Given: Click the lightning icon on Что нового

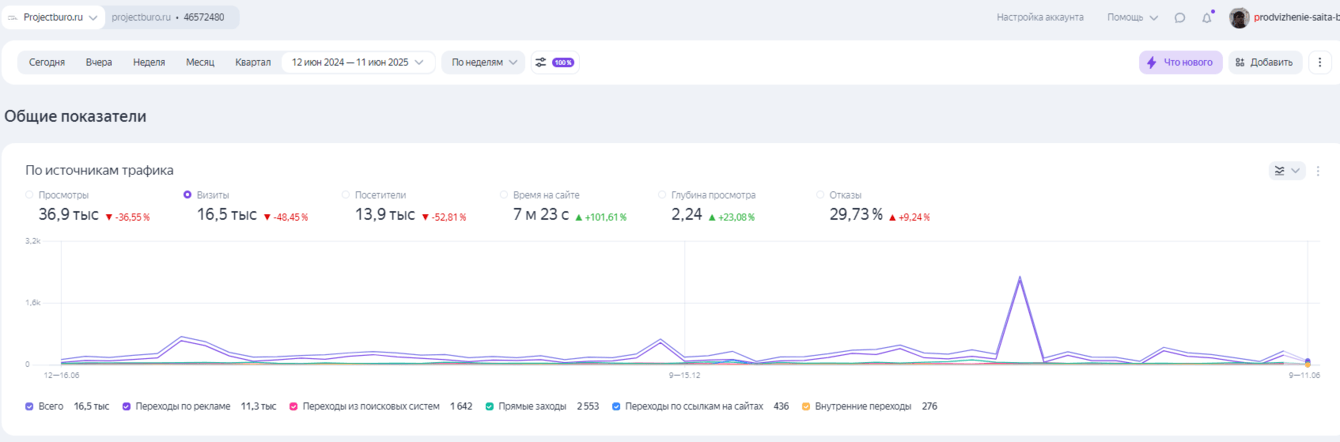Looking at the screenshot, I should (x=1151, y=62).
